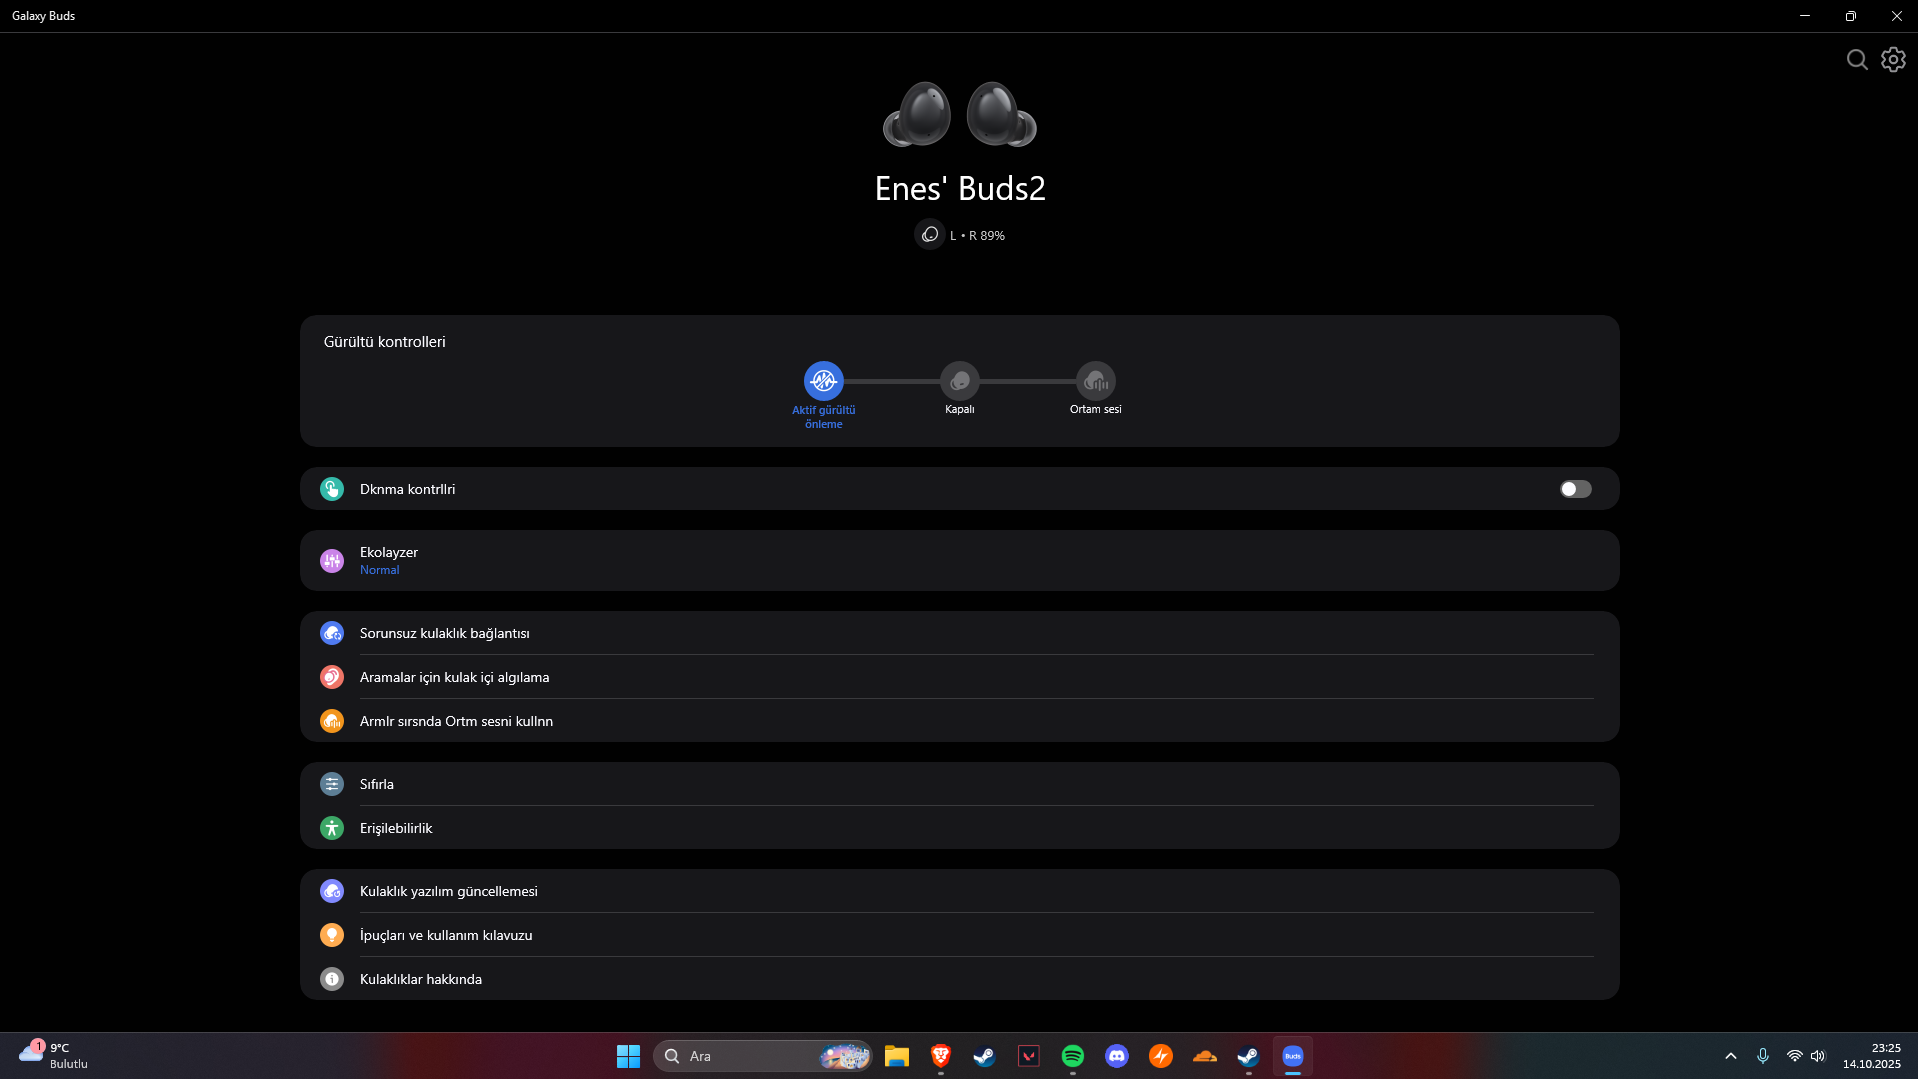Open the Erişilebilirlik settings
This screenshot has height=1079, width=1918.
pyautogui.click(x=959, y=828)
